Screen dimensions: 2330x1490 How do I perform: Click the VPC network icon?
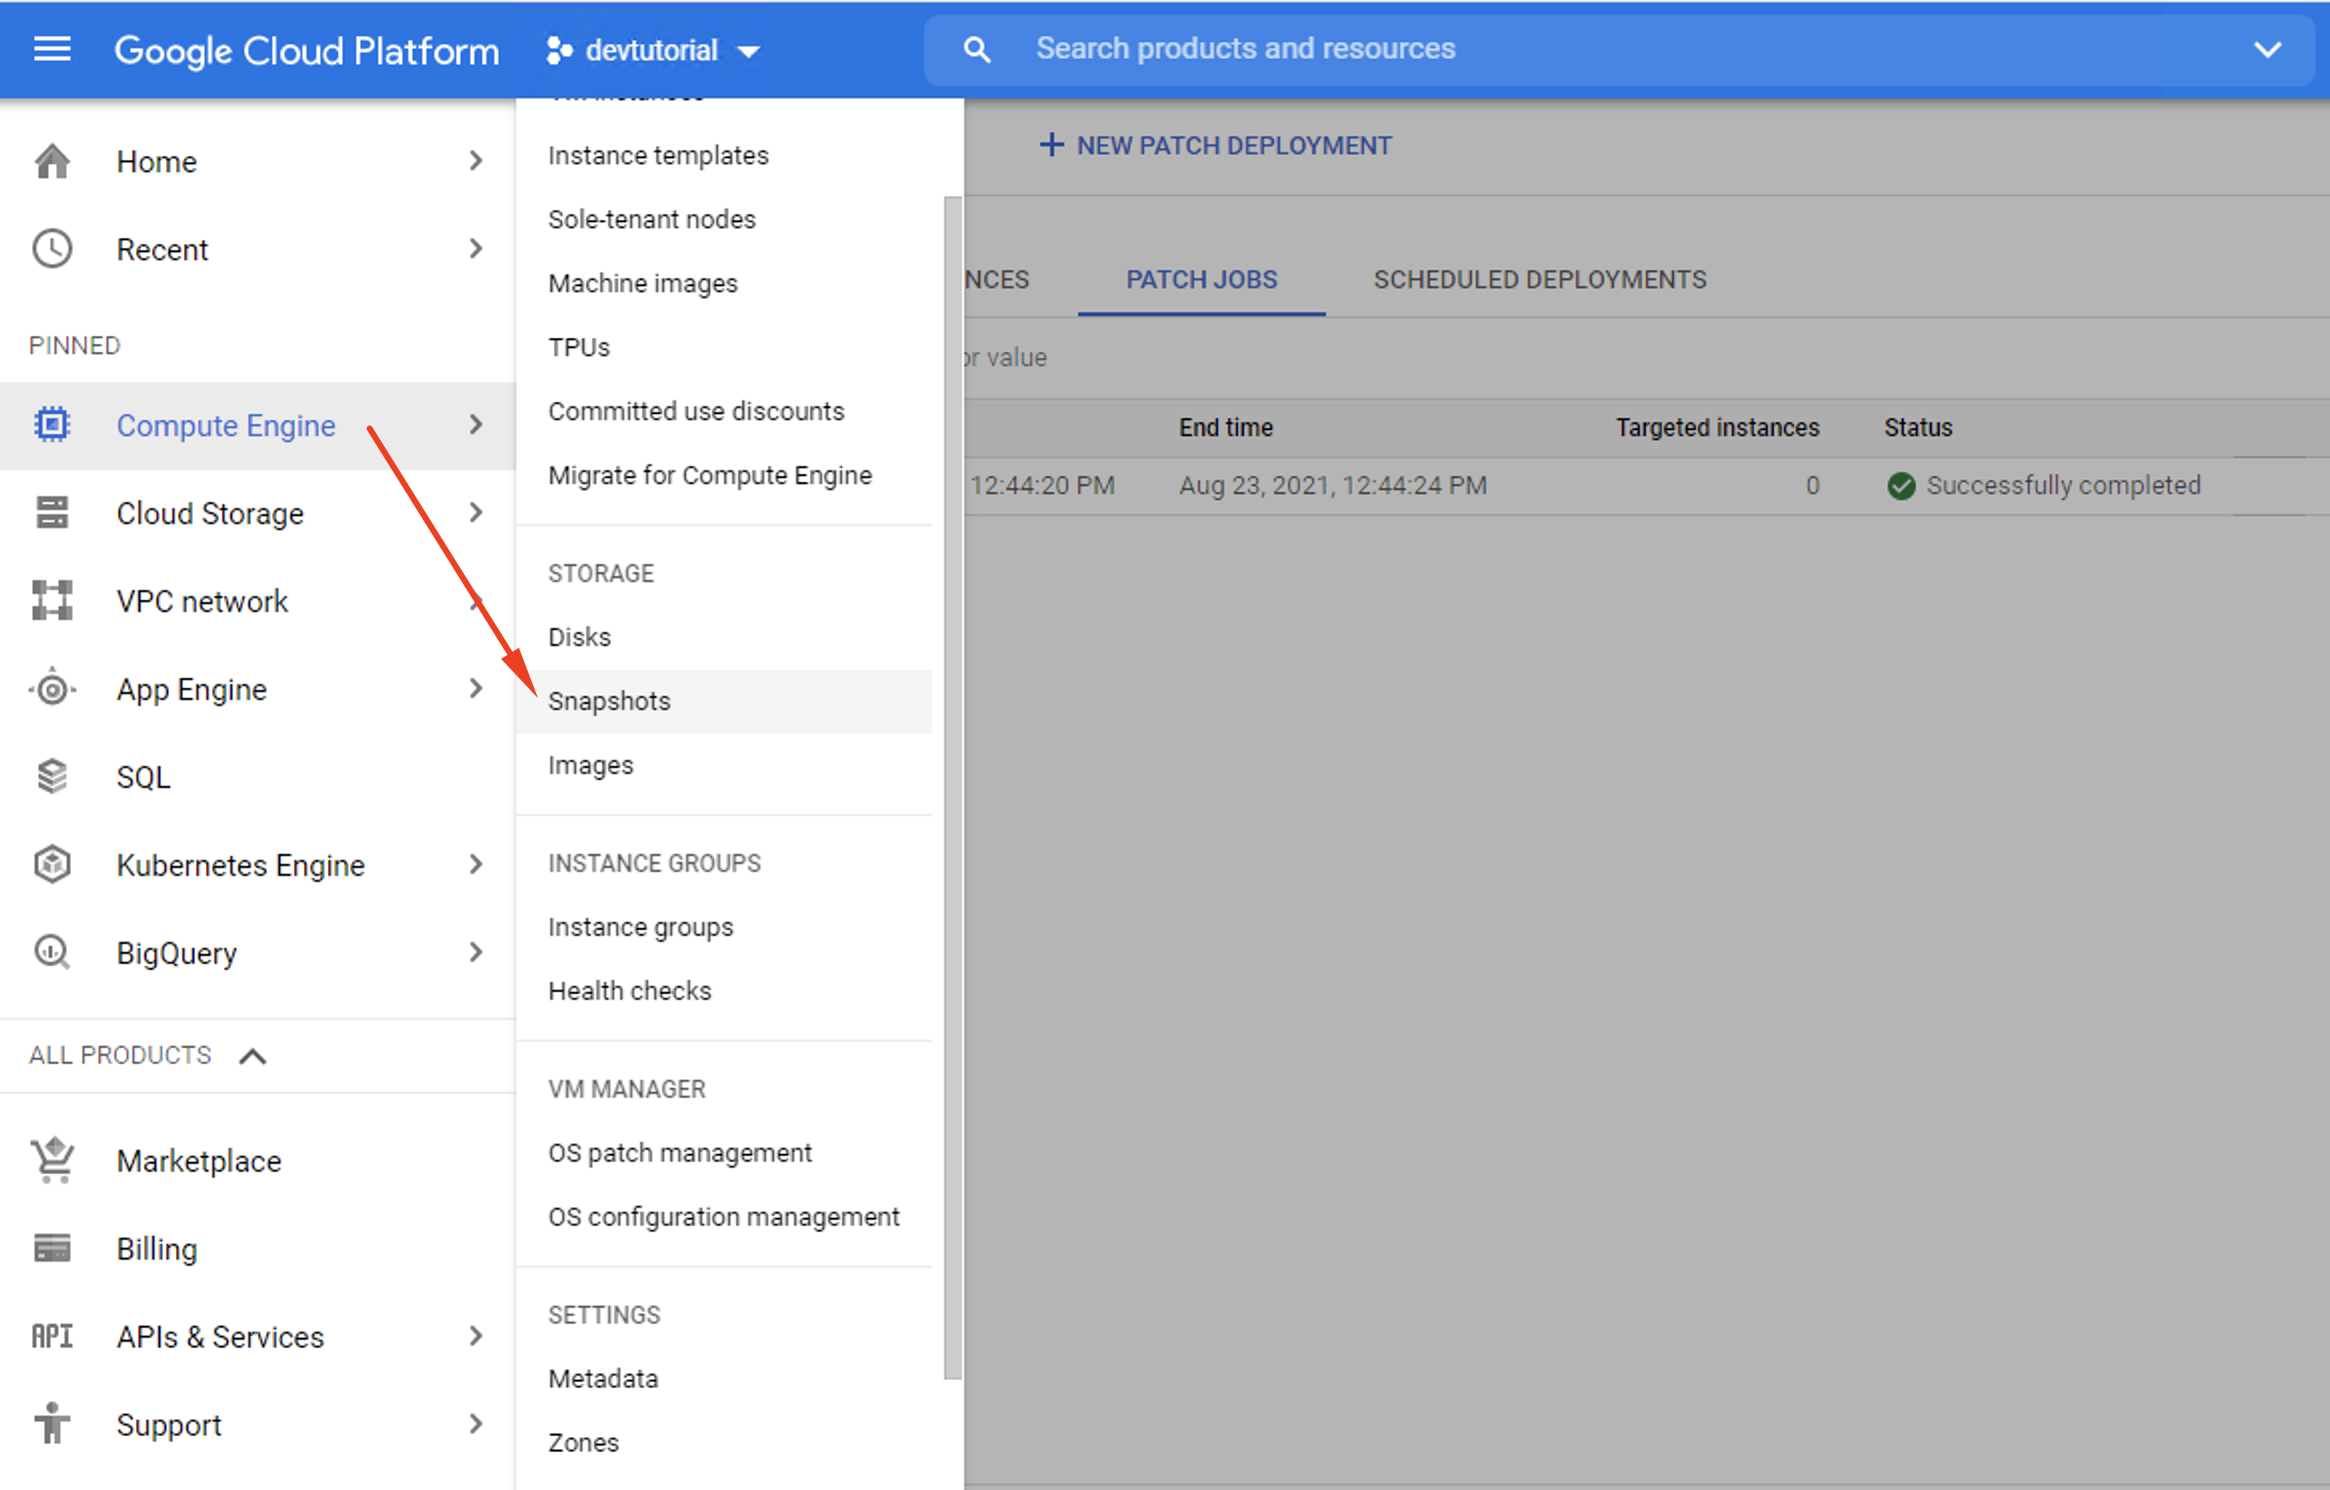click(x=52, y=600)
